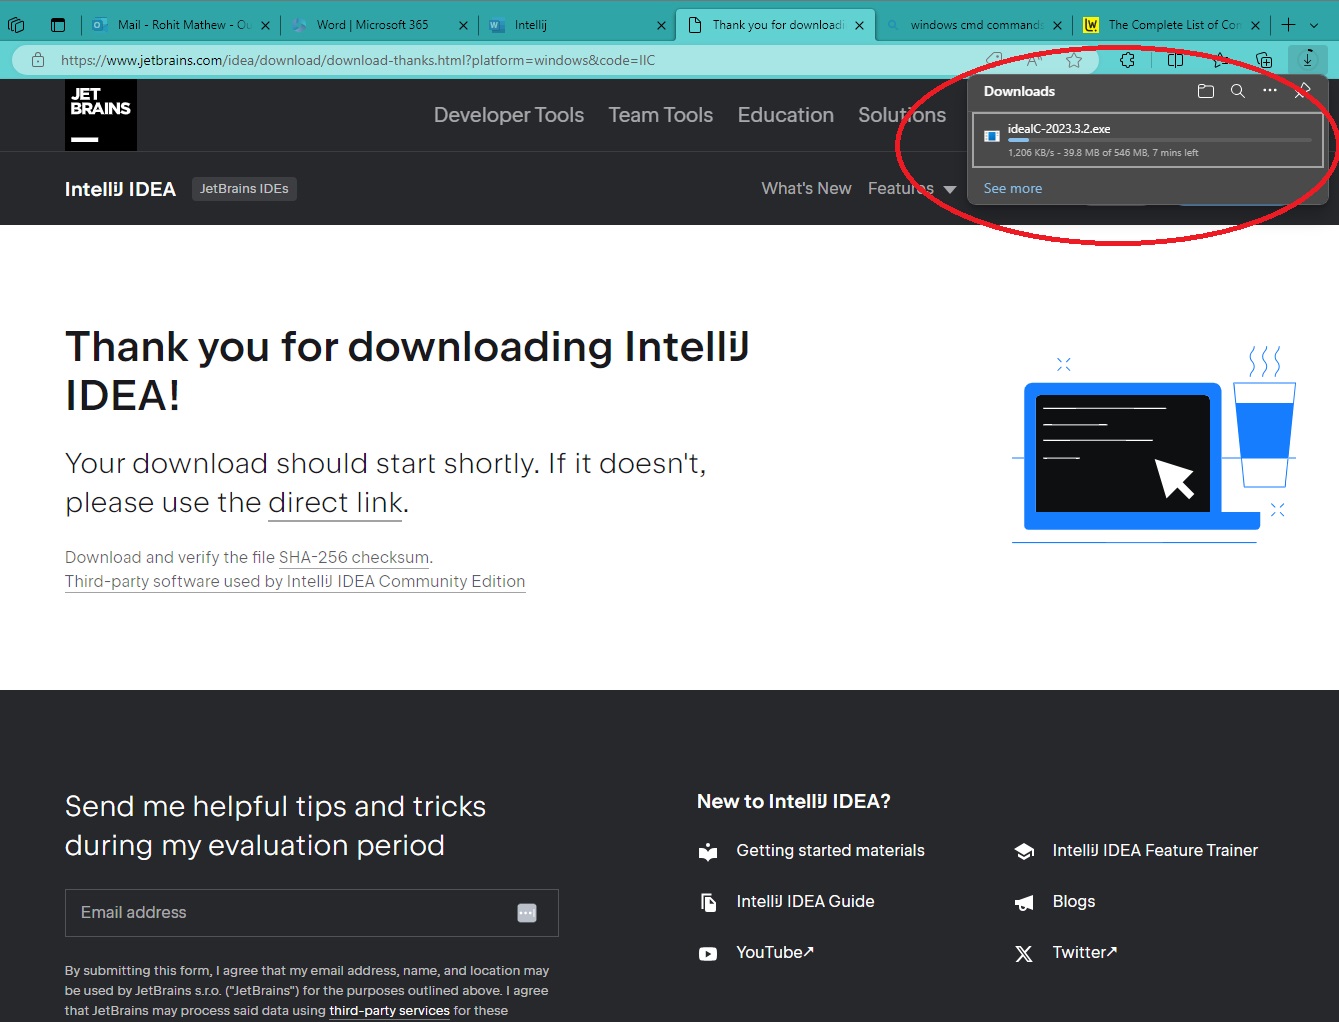Screen dimensions: 1339x1022
Task: Click the JetBrains logo
Action: tap(100, 114)
